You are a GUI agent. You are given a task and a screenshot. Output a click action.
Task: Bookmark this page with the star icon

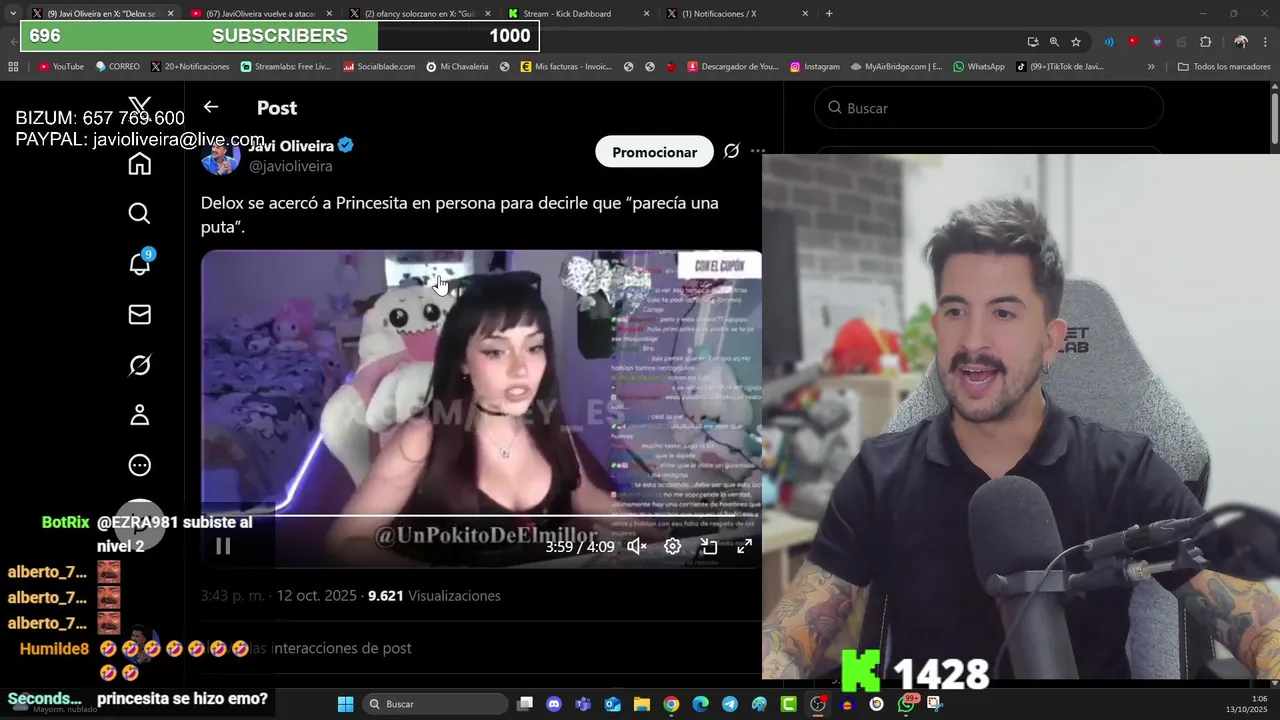tap(1076, 42)
